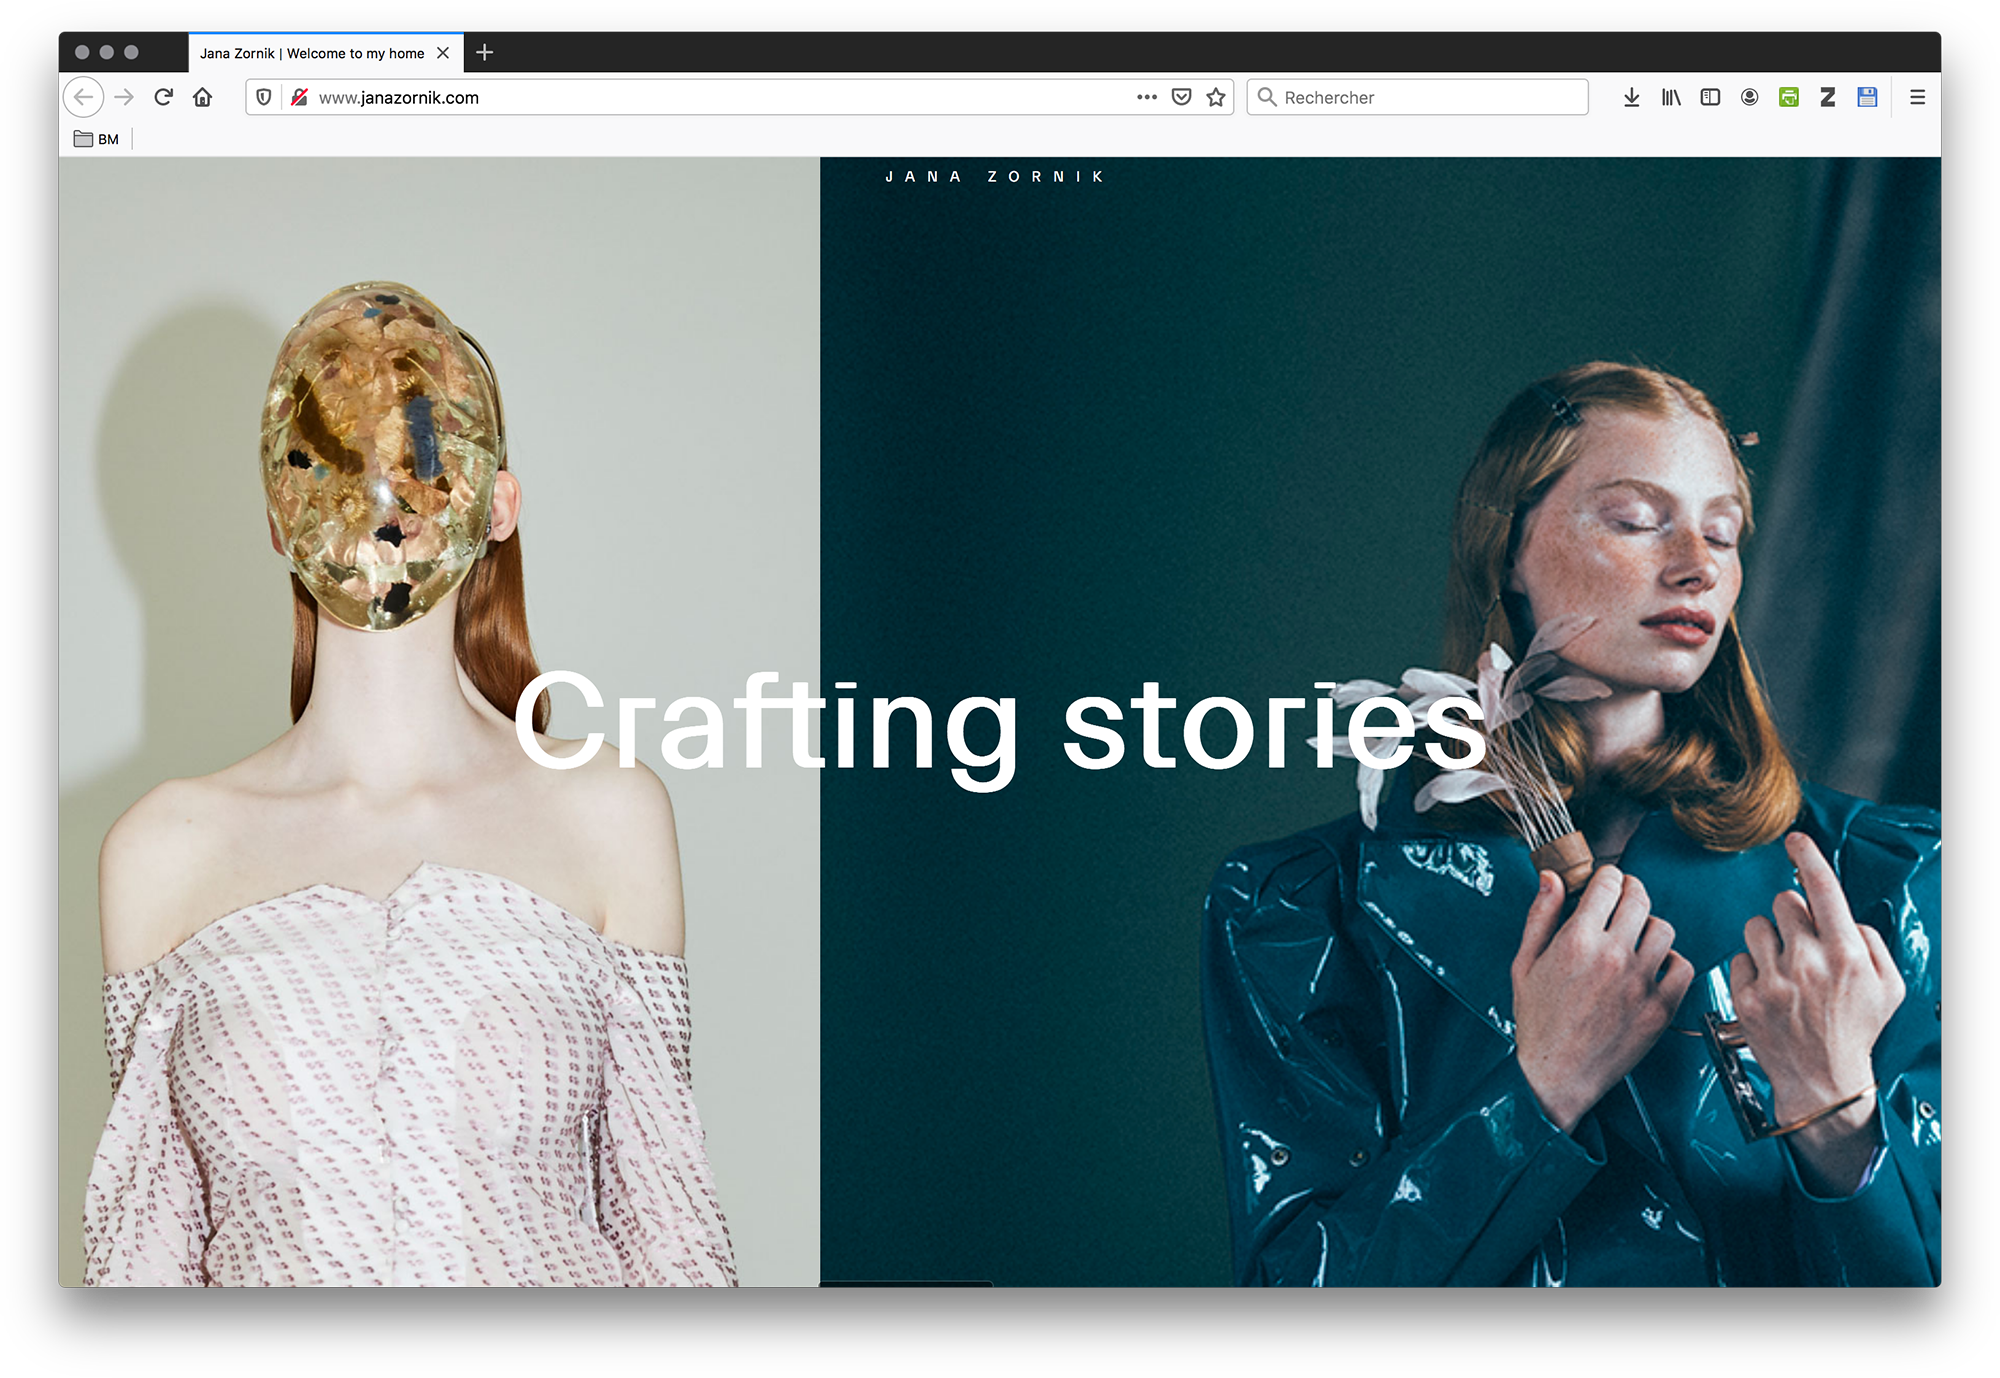Toggle the sidebar view icon
Image resolution: width=2000 pixels, height=1378 pixels.
pos(1710,97)
